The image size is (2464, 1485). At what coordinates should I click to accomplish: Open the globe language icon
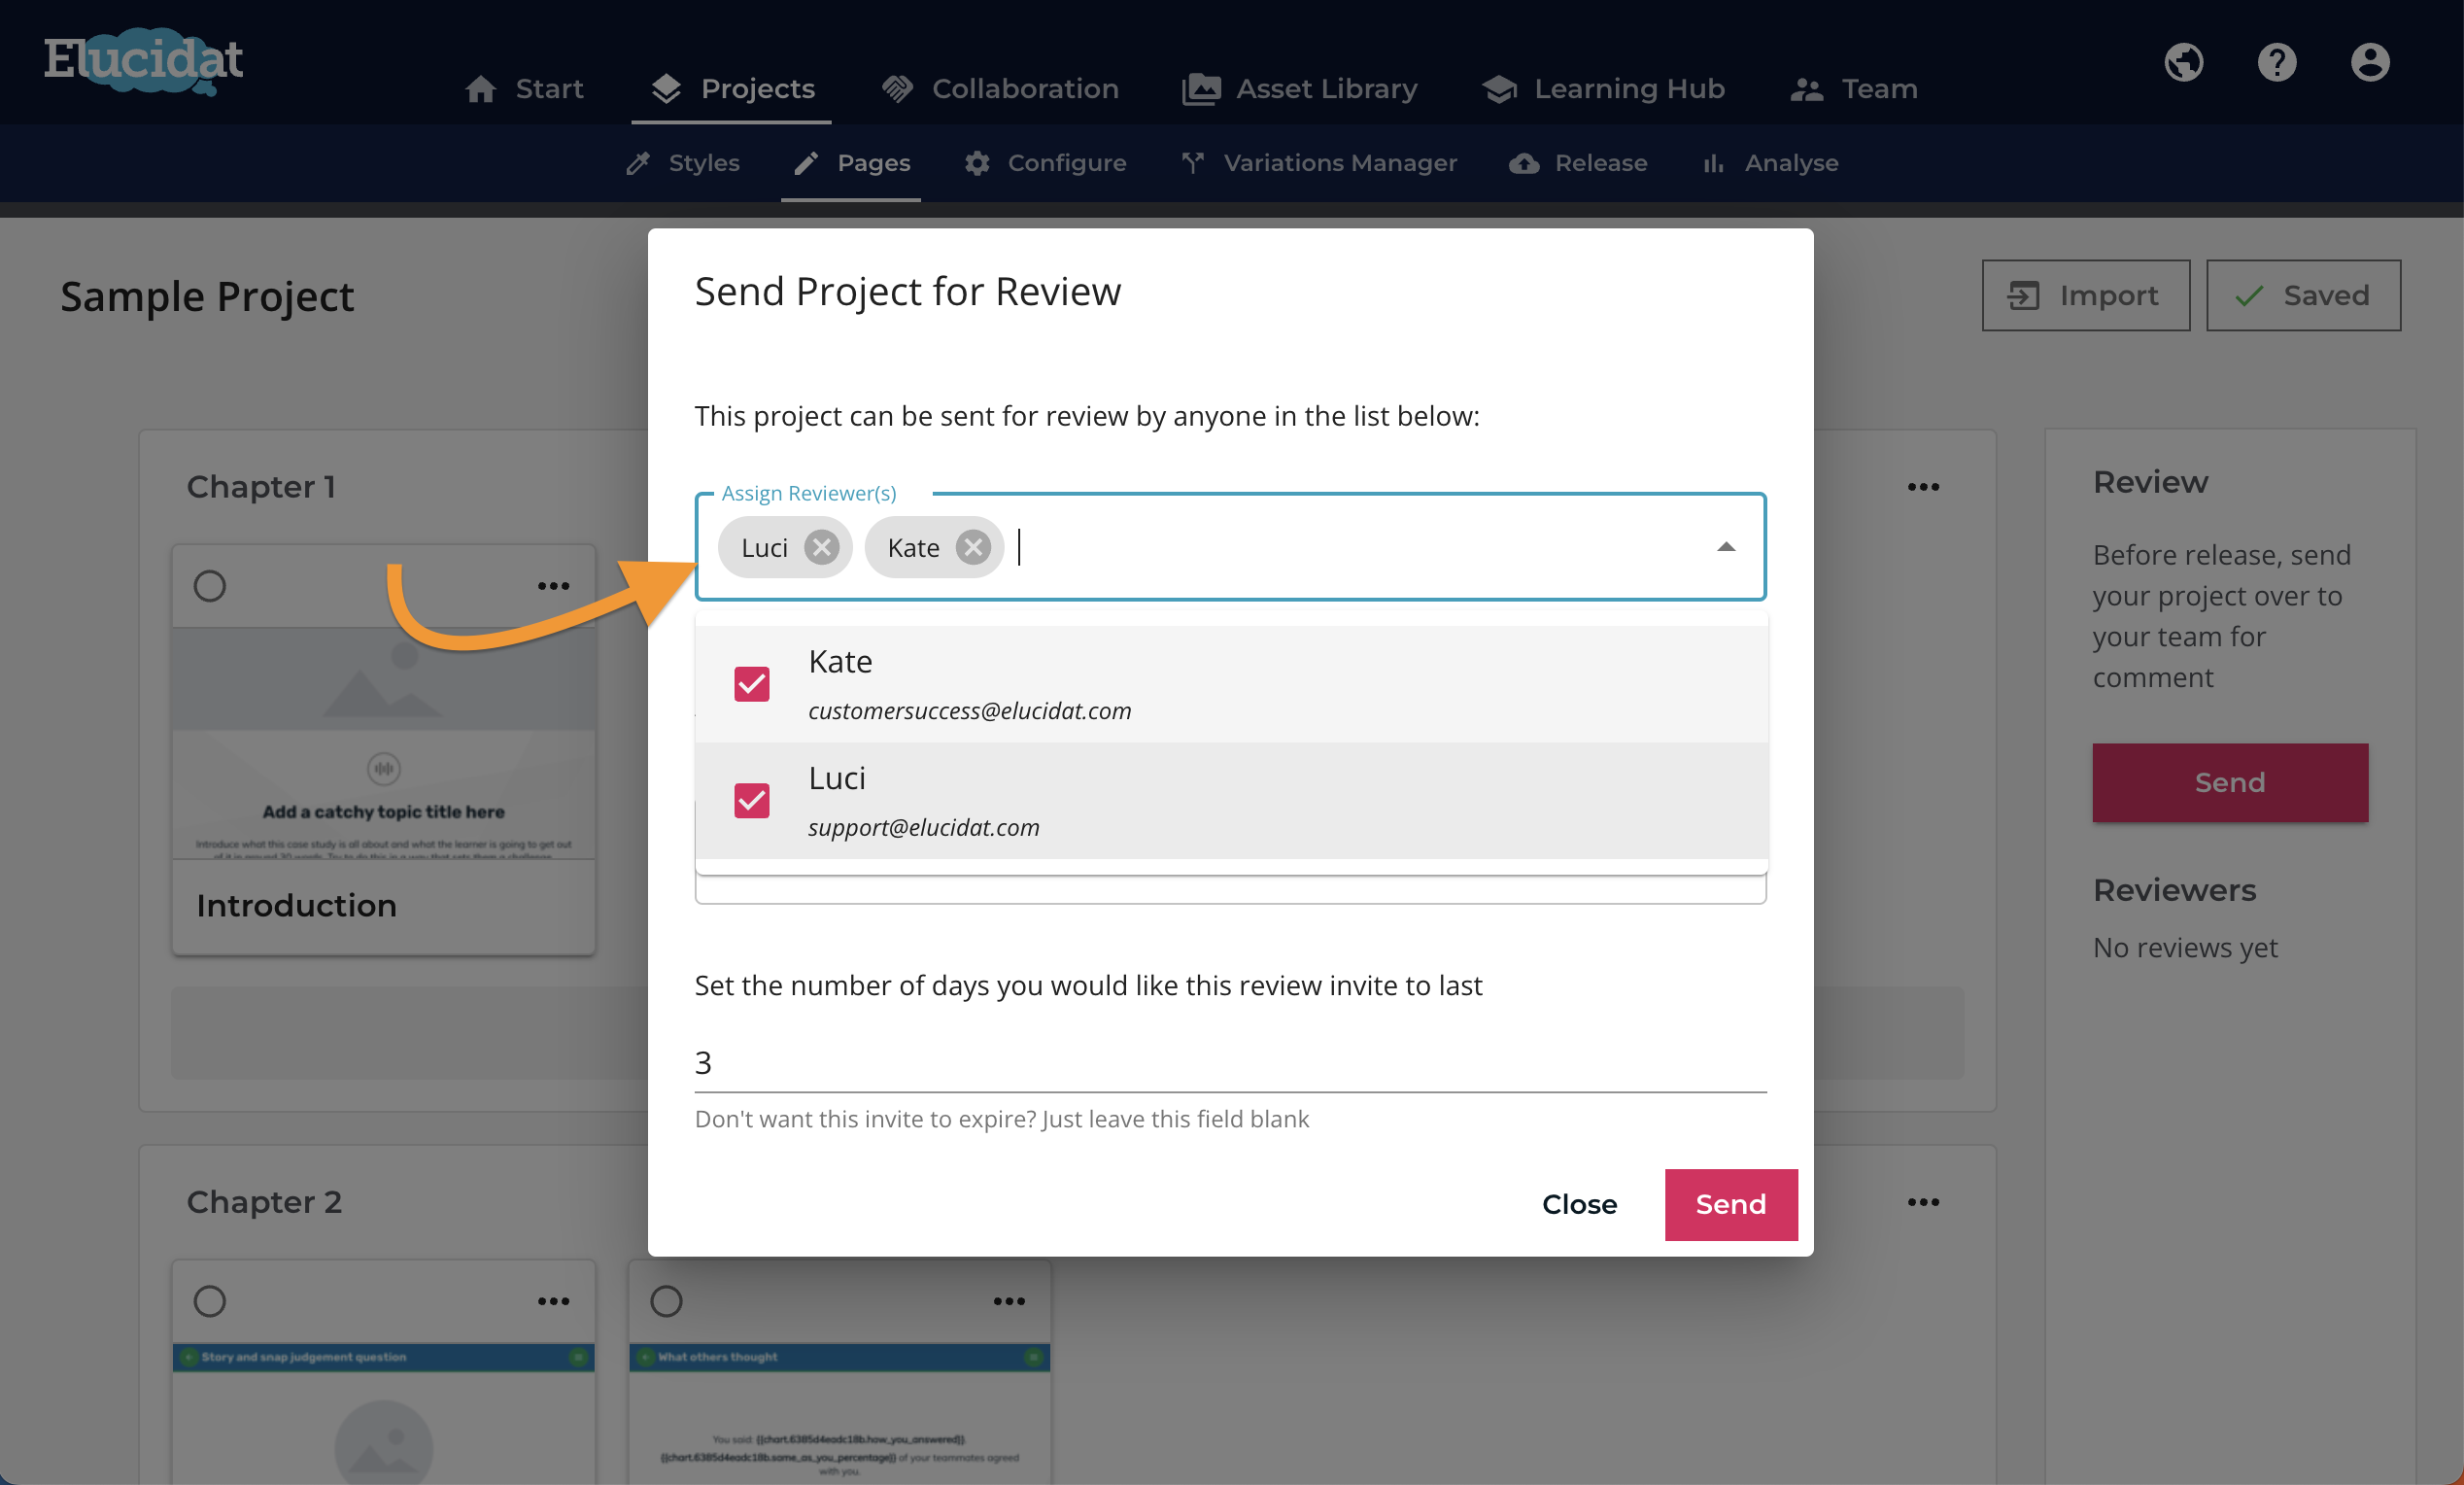[x=2183, y=62]
